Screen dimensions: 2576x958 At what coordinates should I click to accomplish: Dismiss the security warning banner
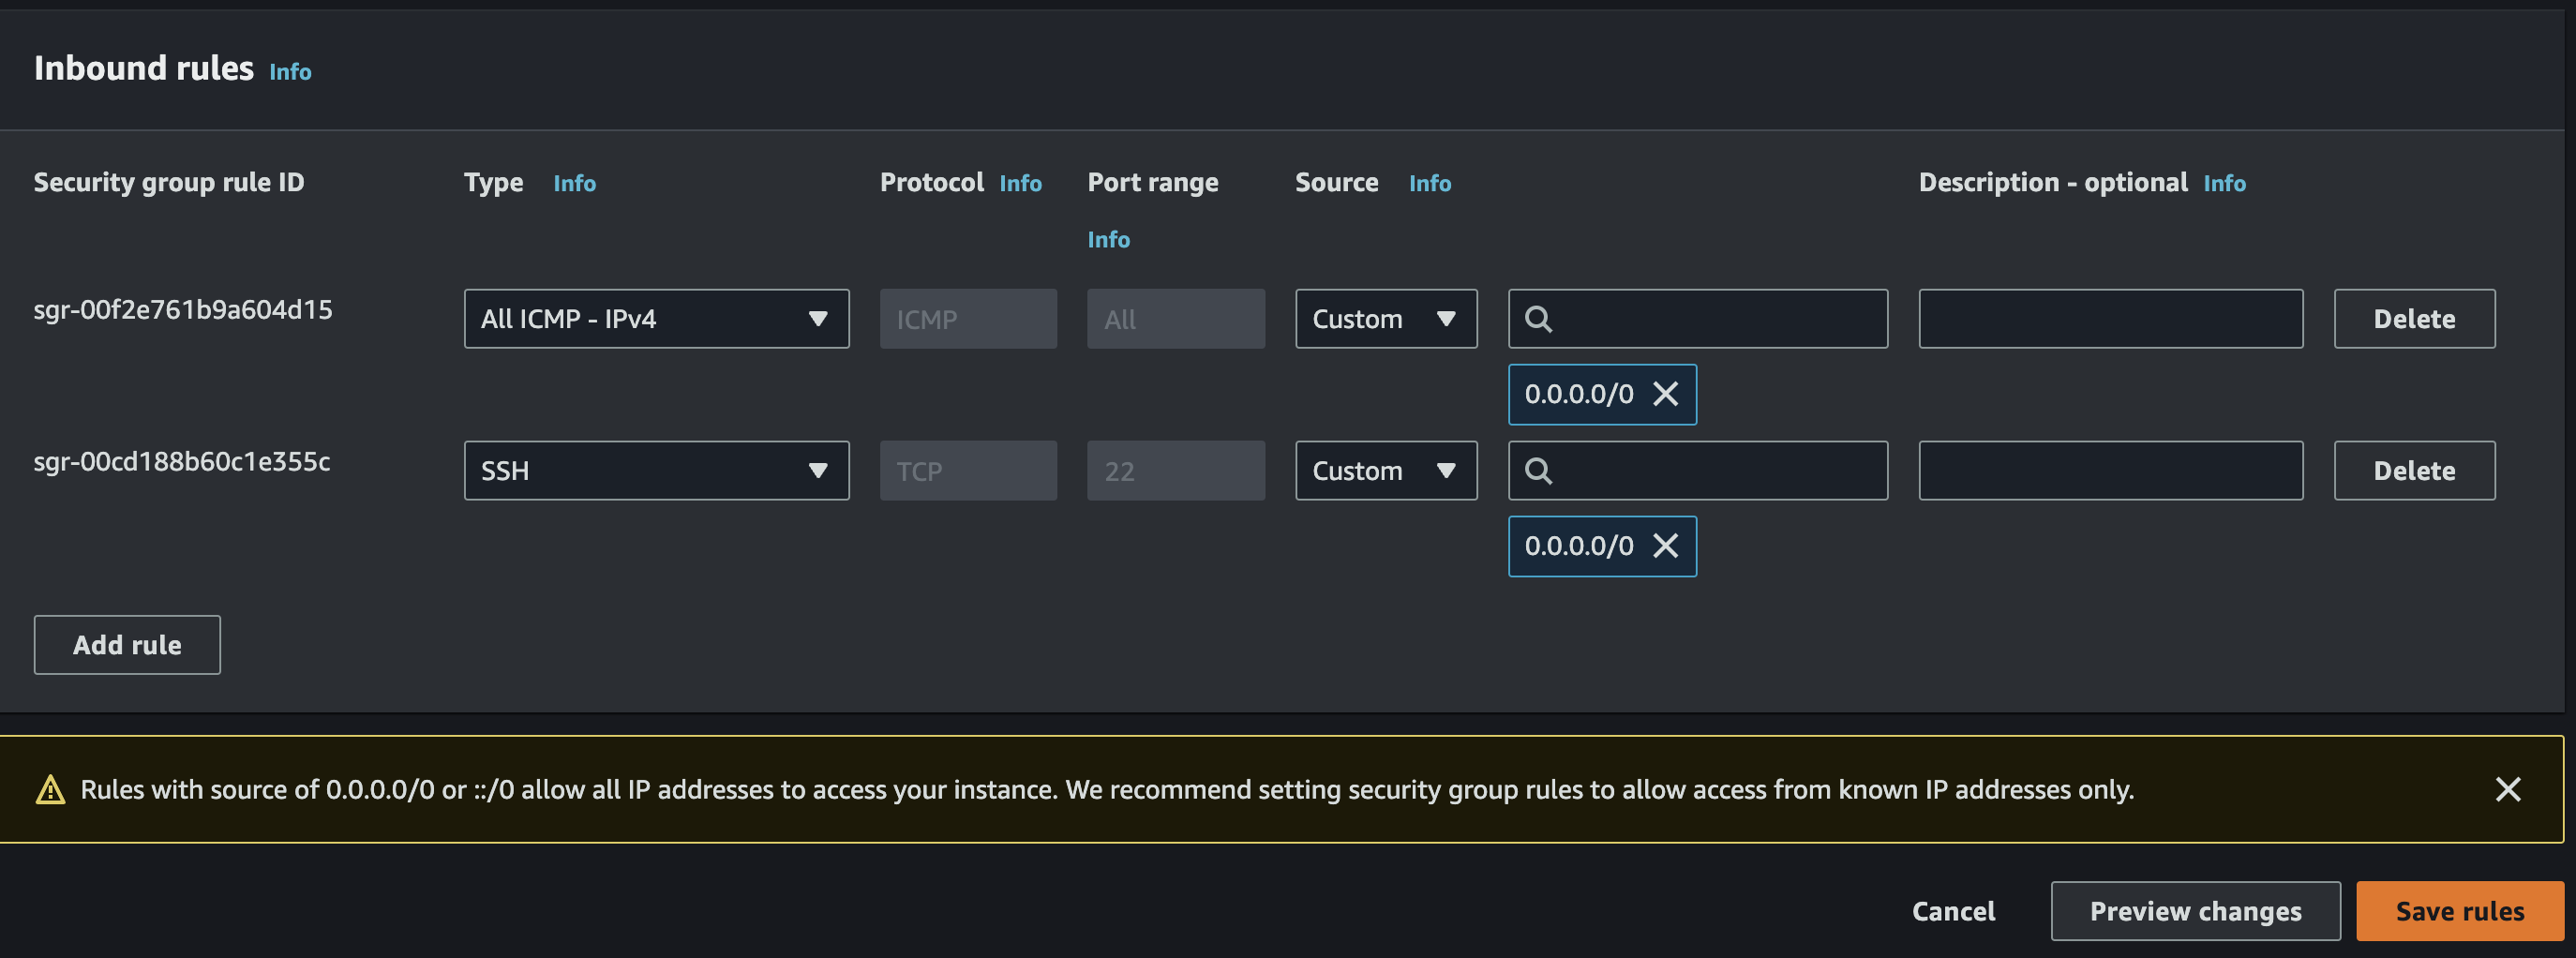pyautogui.click(x=2509, y=789)
